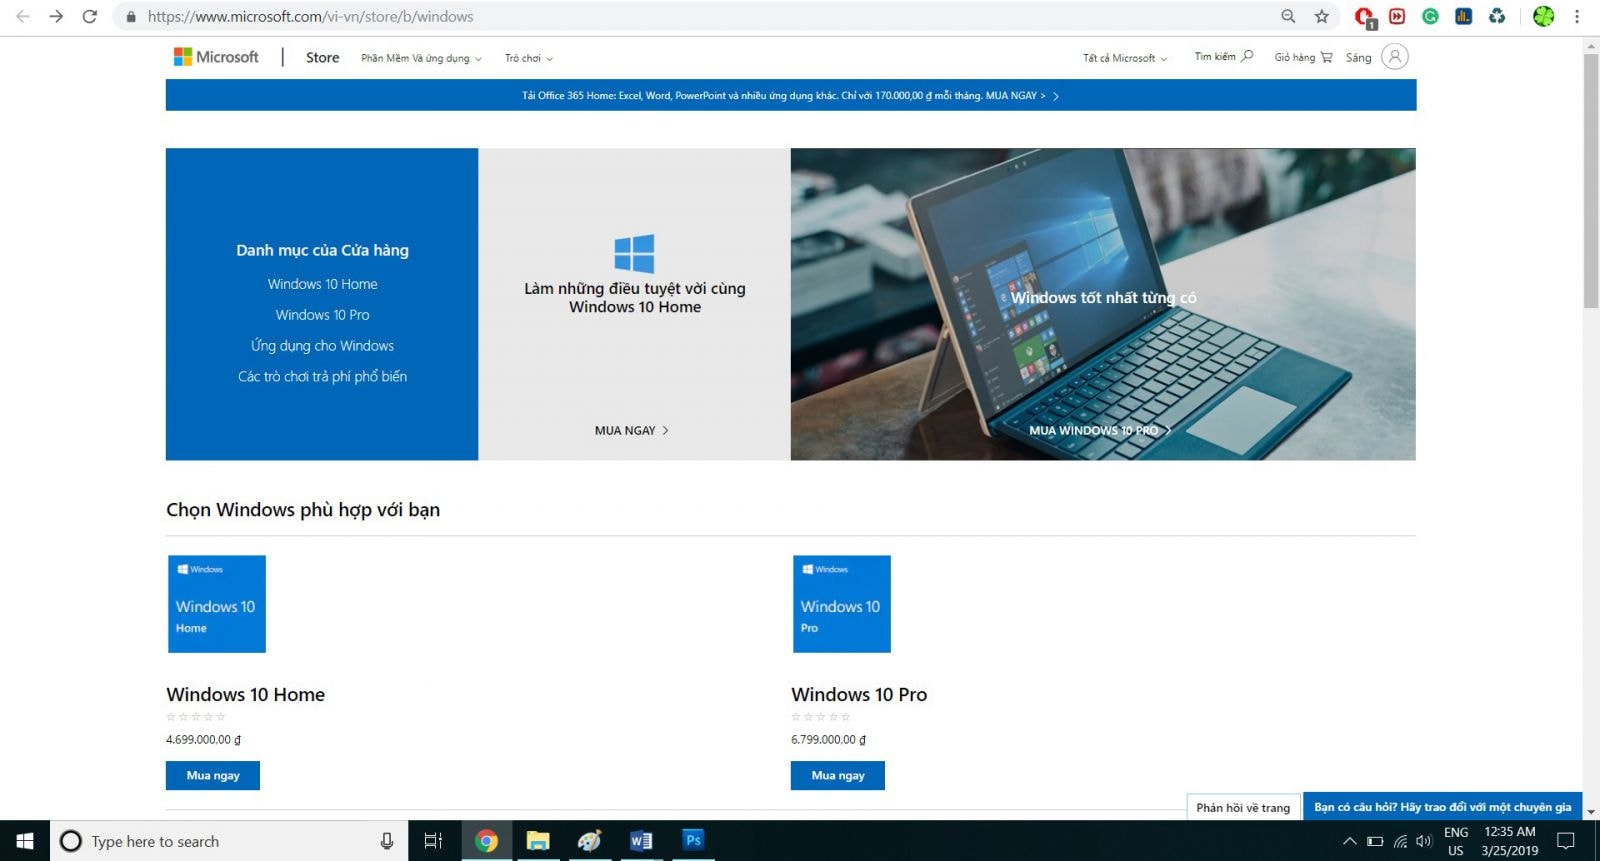This screenshot has width=1600, height=861.
Task: Click MUA WINDOWS 10 PRO link
Action: (1100, 430)
